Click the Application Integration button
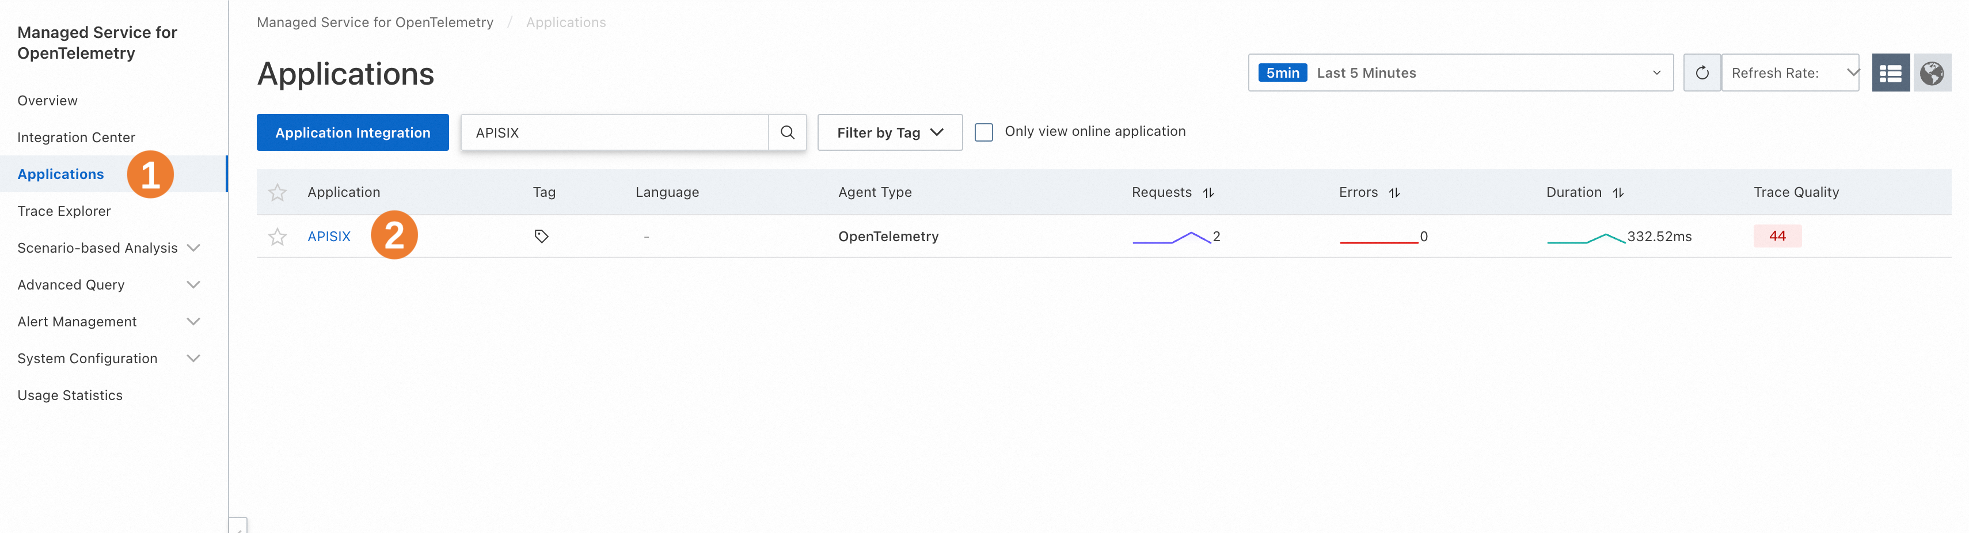 [353, 132]
